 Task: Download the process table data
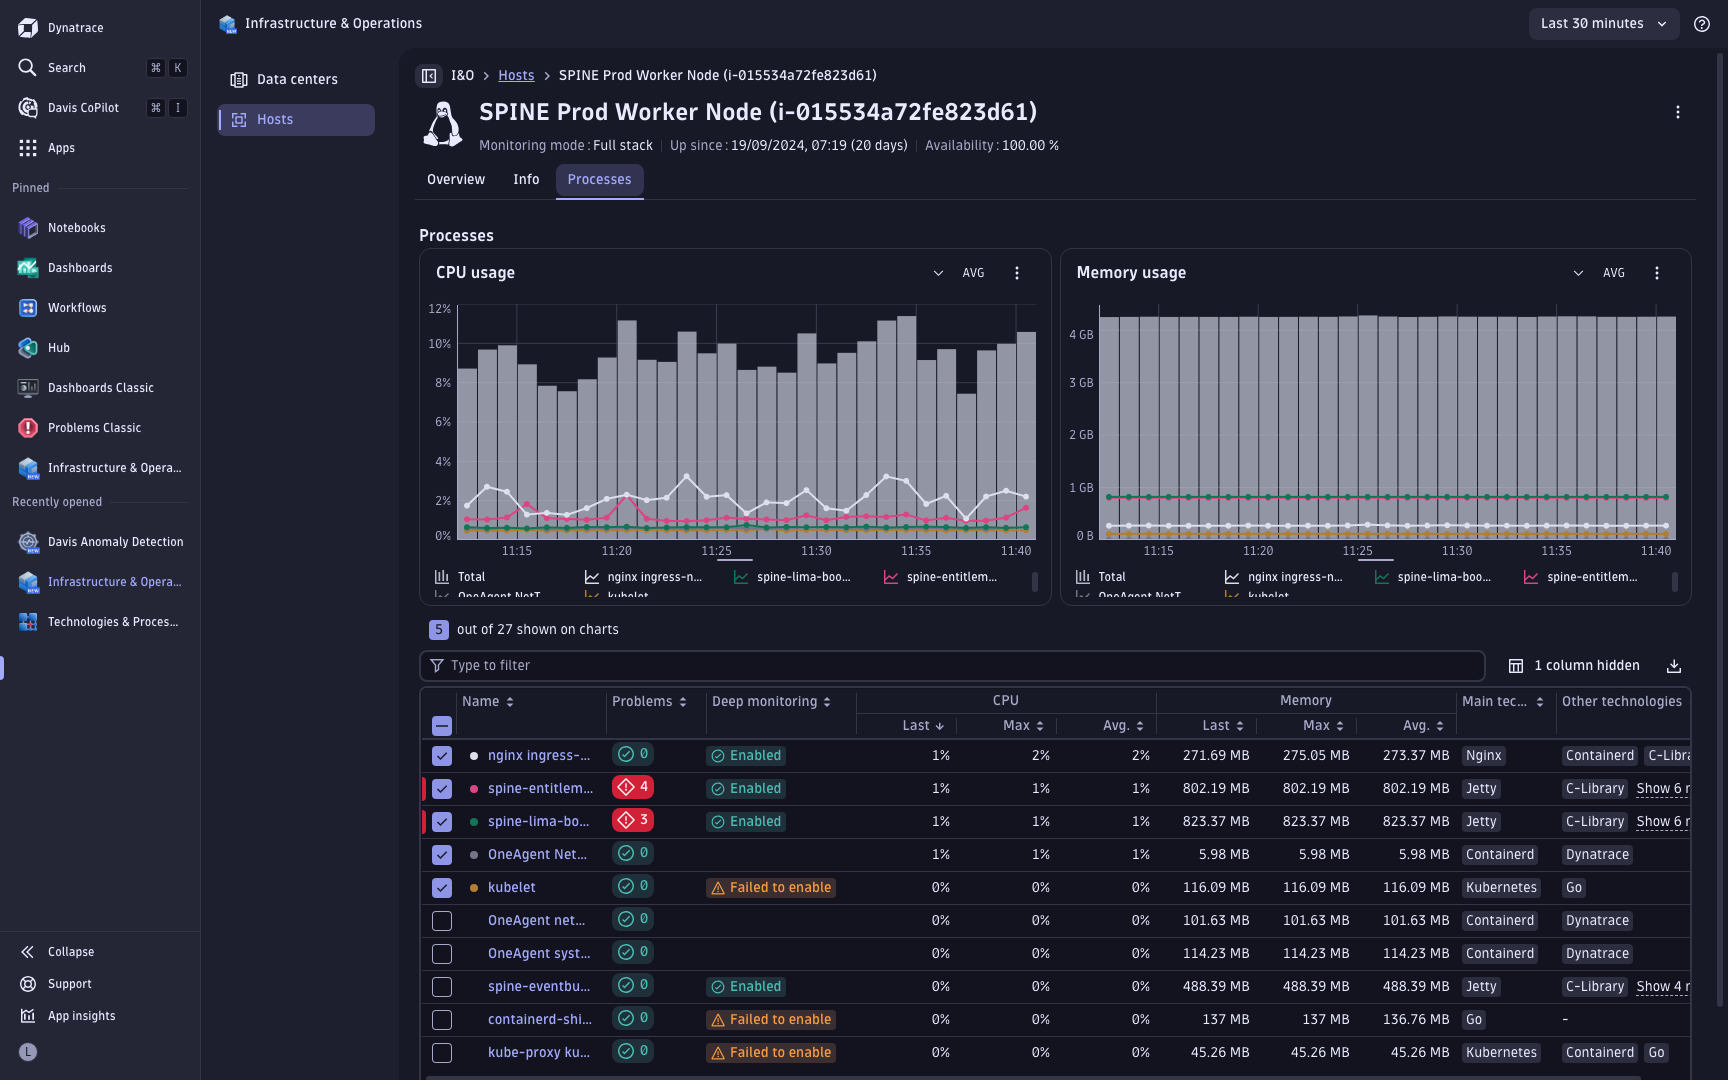point(1674,666)
